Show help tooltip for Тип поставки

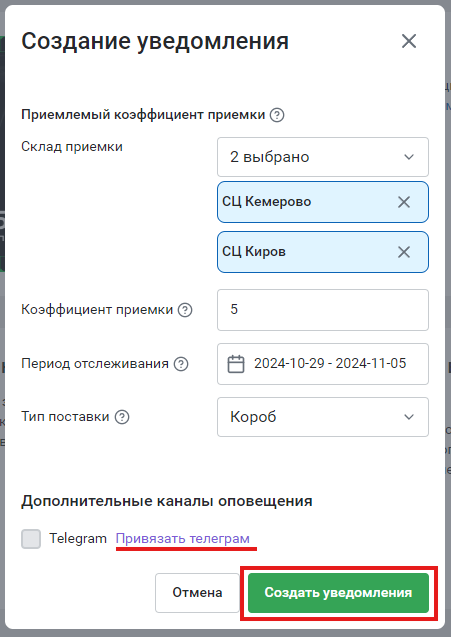(122, 417)
